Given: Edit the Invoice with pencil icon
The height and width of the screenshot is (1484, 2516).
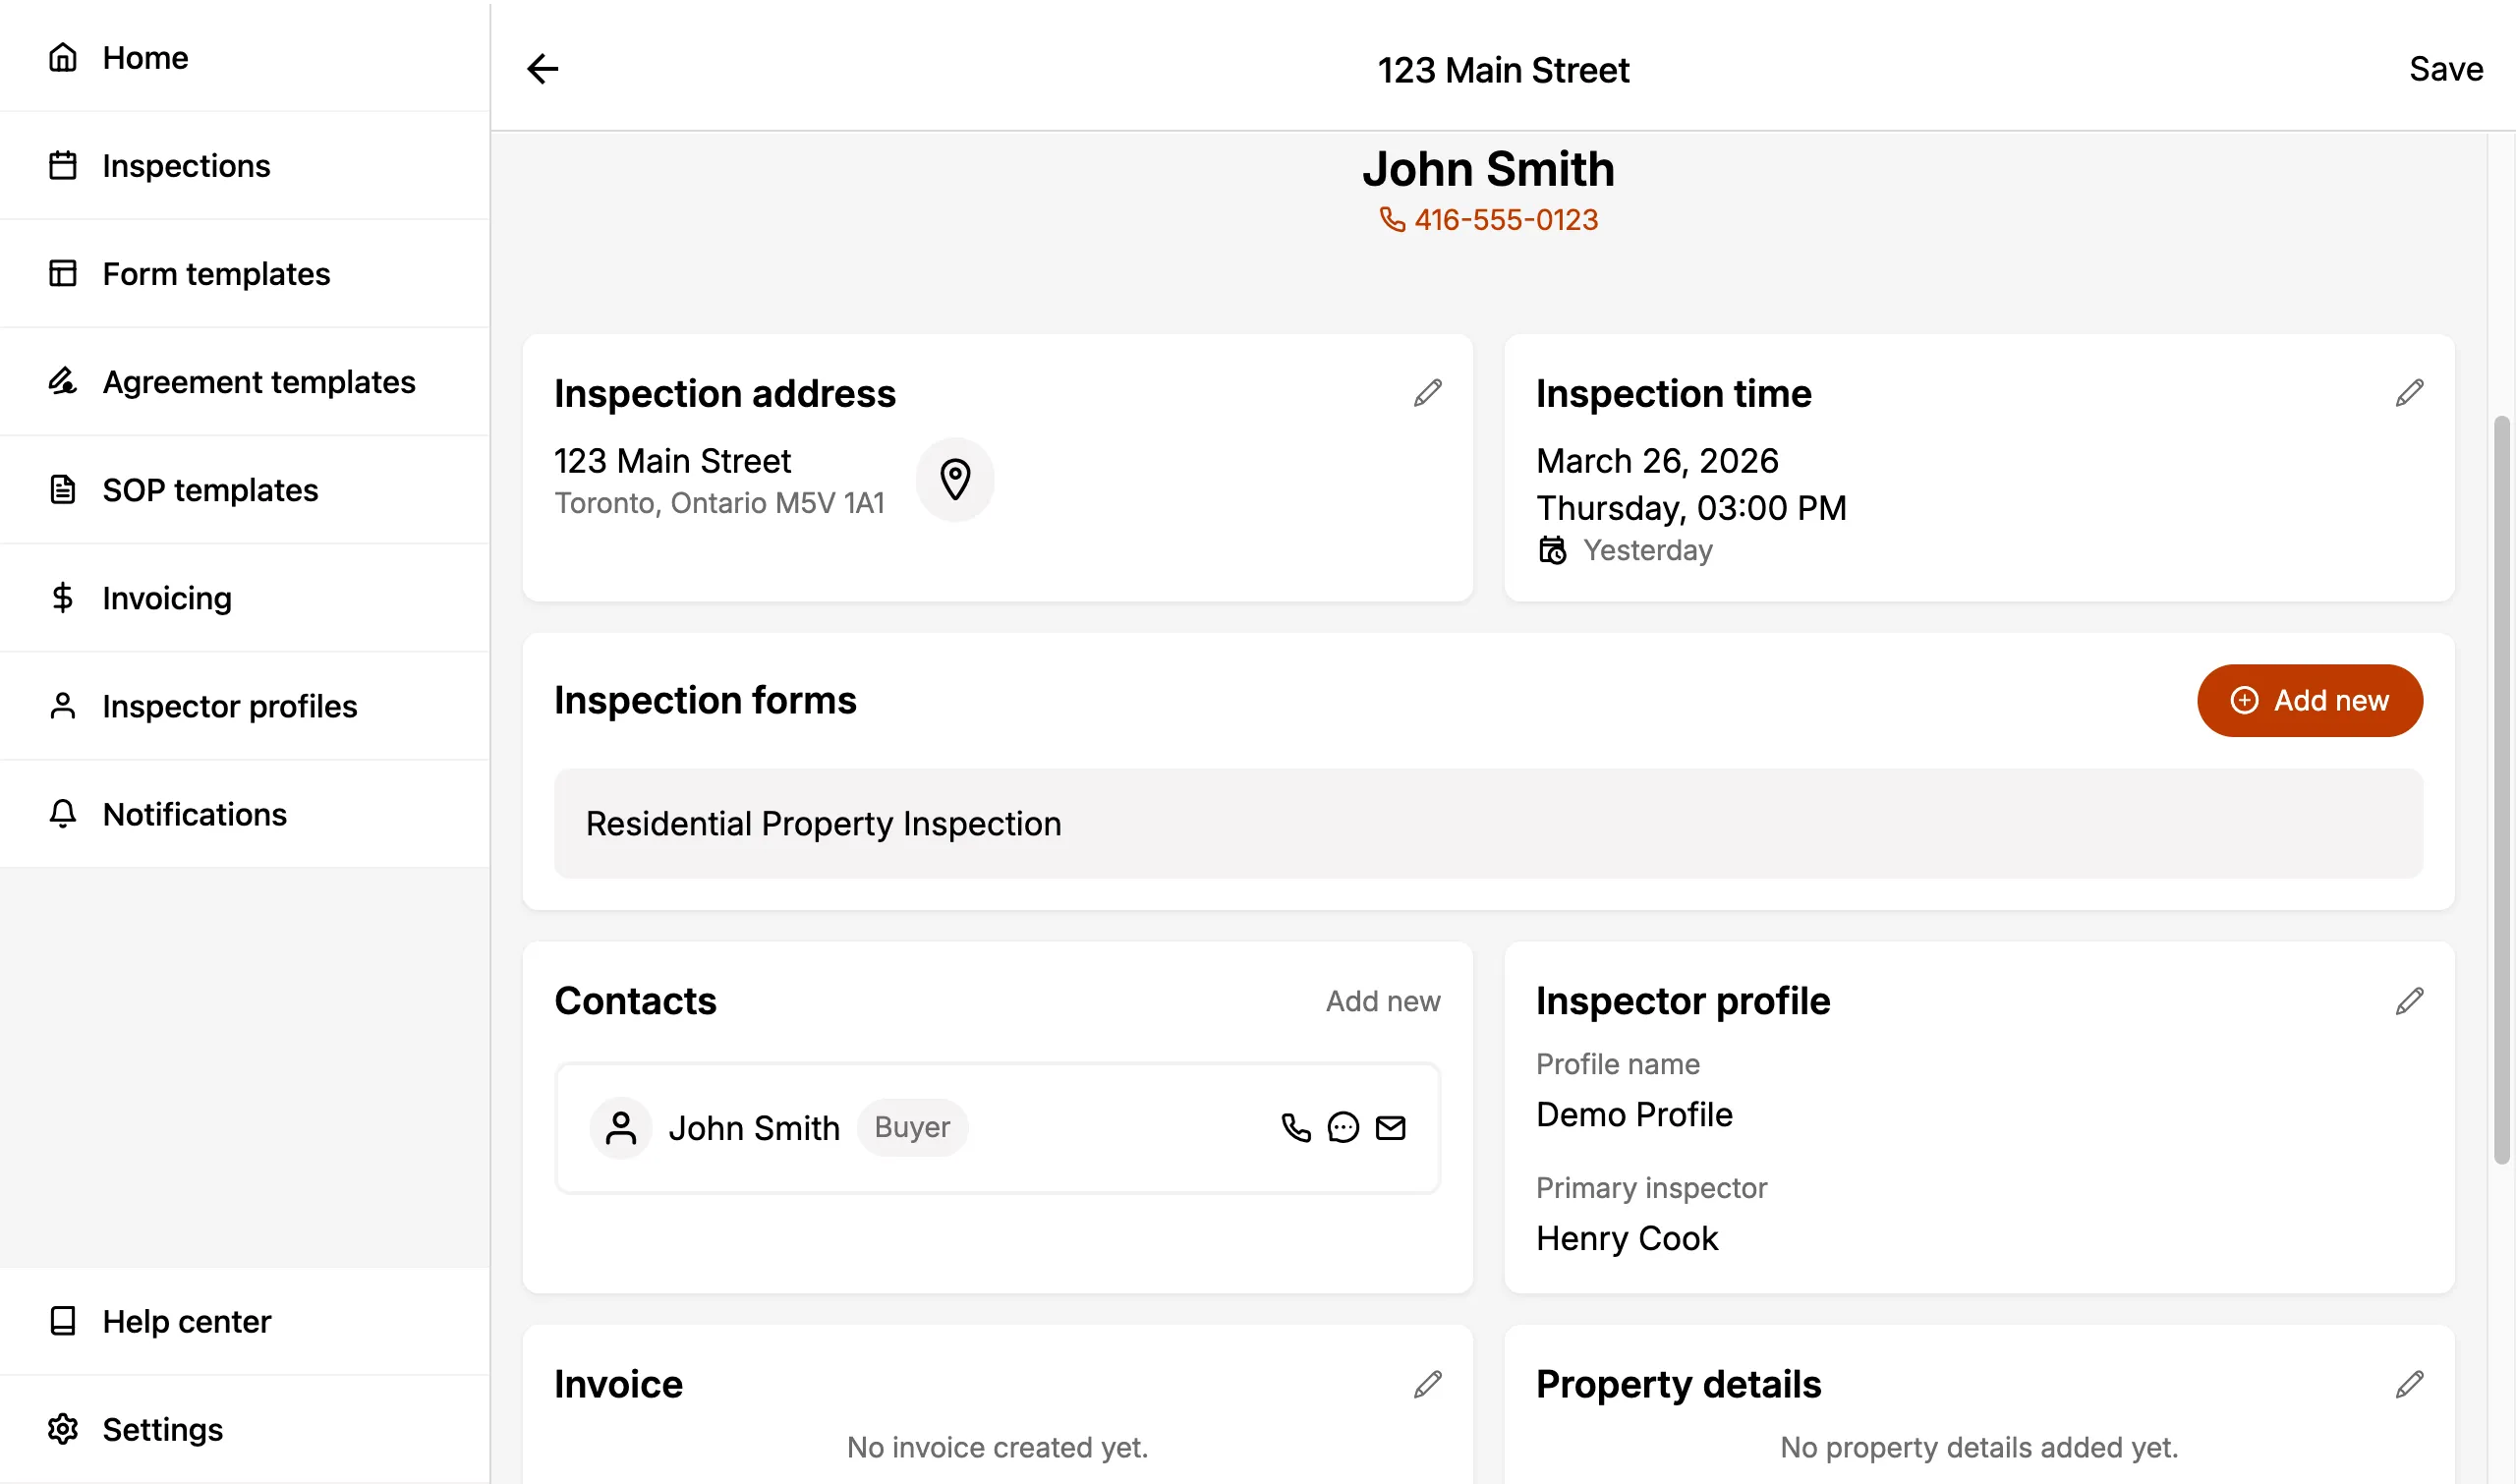Looking at the screenshot, I should 1427,1384.
